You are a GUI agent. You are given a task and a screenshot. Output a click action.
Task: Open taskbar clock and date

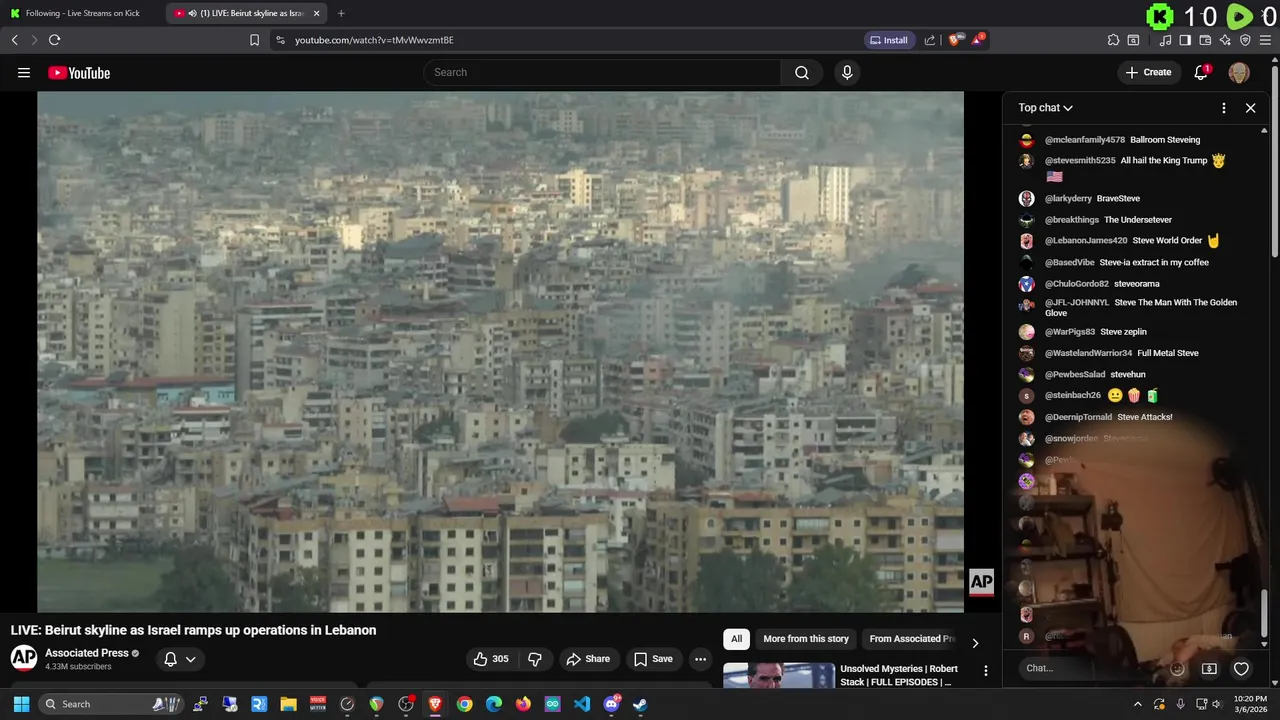coord(1250,704)
